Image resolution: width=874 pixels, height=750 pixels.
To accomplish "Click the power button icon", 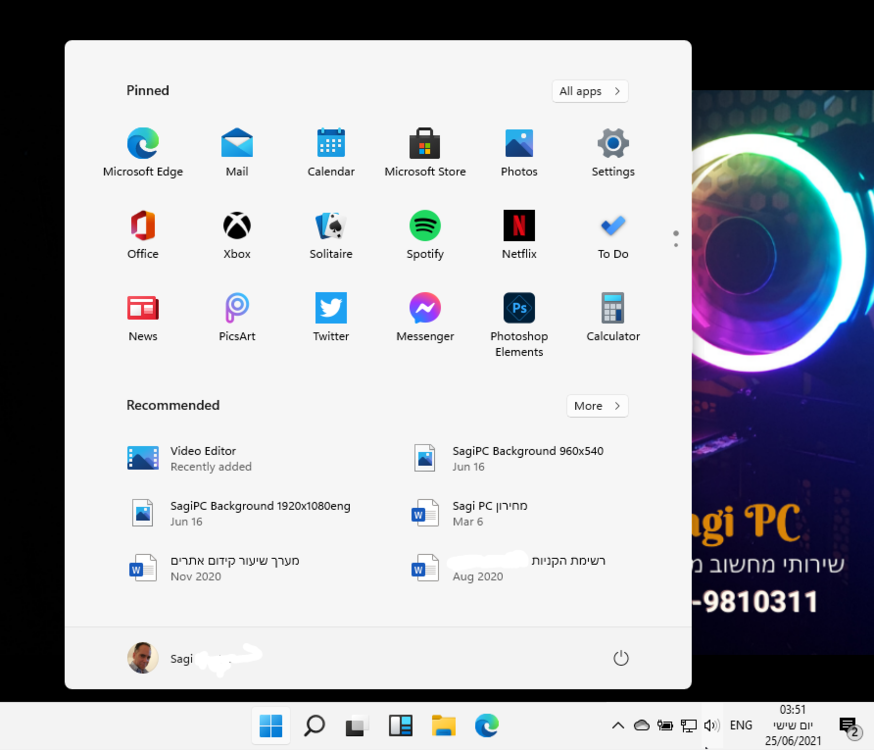I will 621,658.
